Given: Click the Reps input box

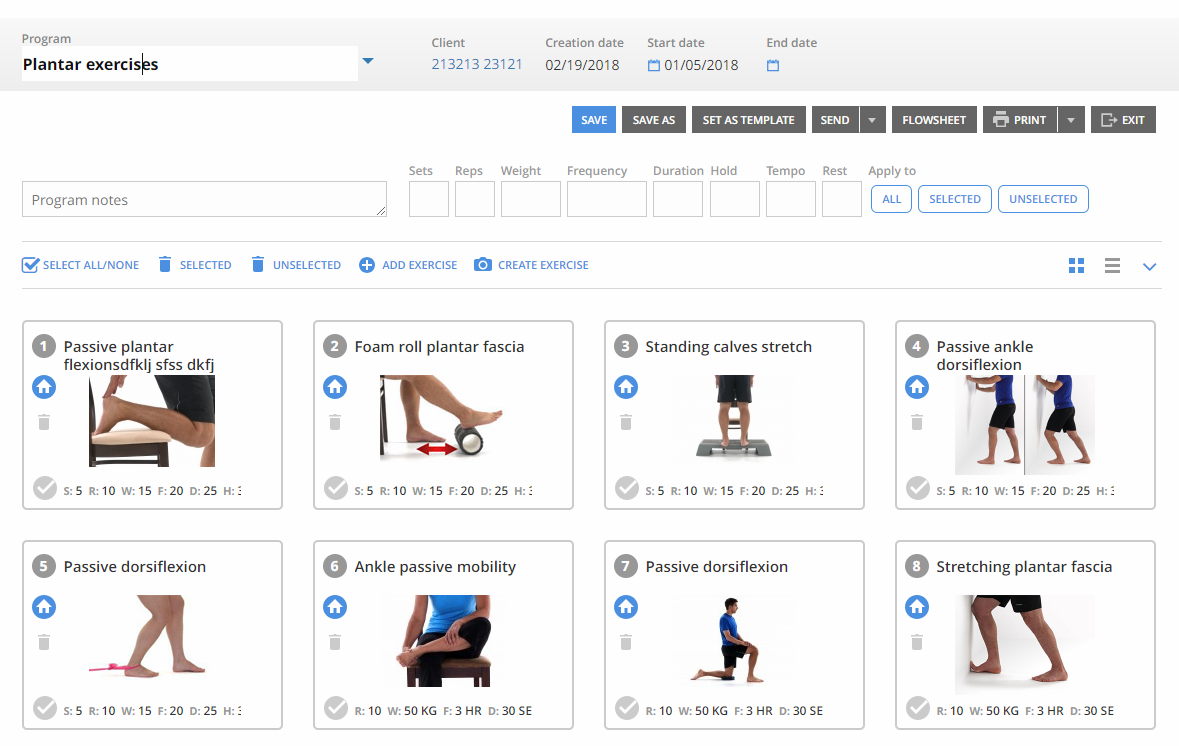Looking at the screenshot, I should pyautogui.click(x=474, y=199).
